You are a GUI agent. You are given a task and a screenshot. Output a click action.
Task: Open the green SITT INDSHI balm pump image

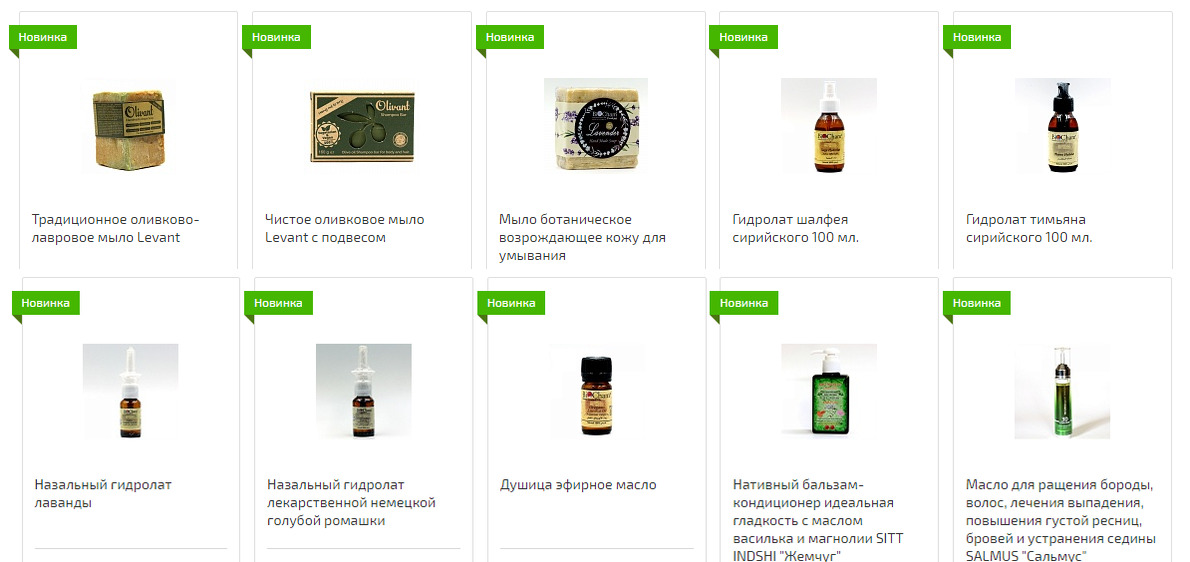tap(829, 391)
